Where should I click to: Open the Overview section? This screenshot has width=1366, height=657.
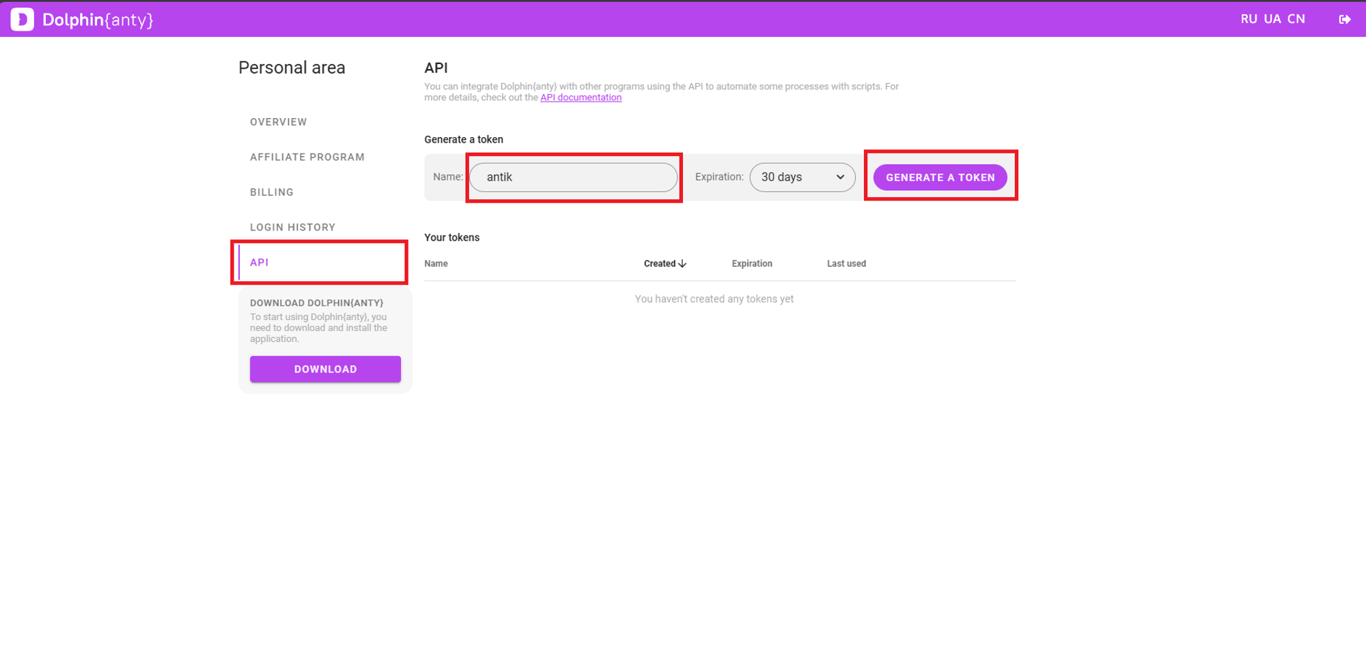tap(278, 122)
